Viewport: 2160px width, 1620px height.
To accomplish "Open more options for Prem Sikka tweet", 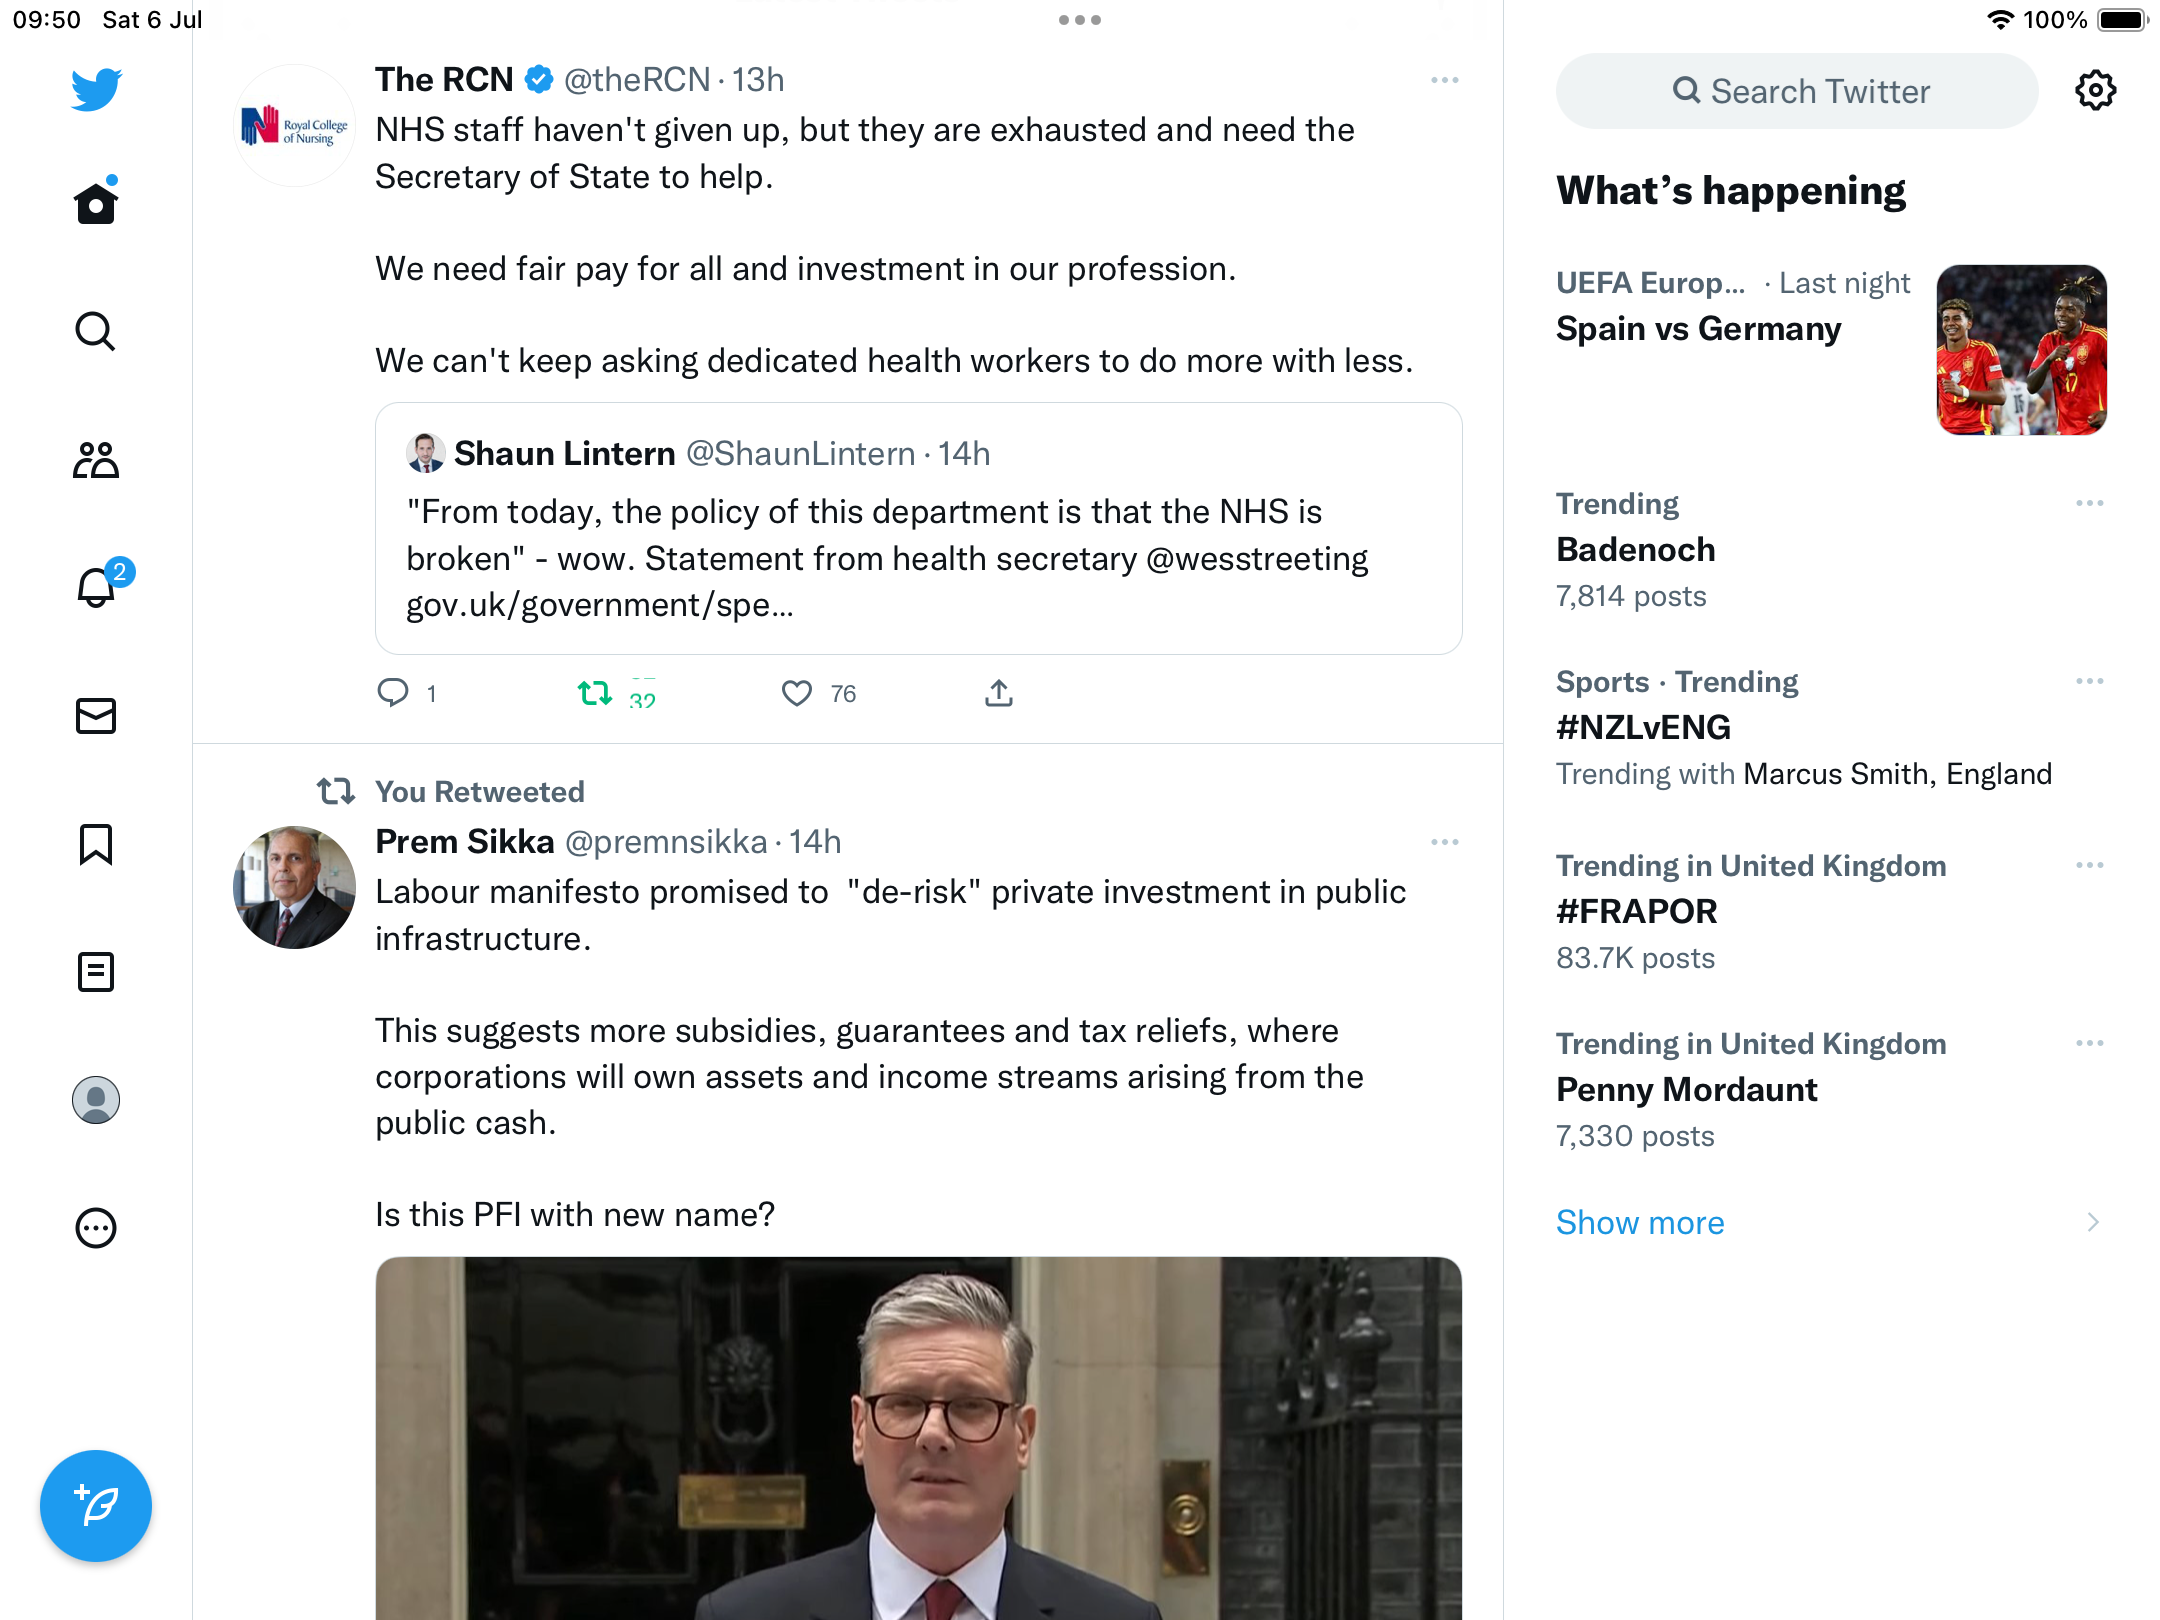I will 1445,842.
